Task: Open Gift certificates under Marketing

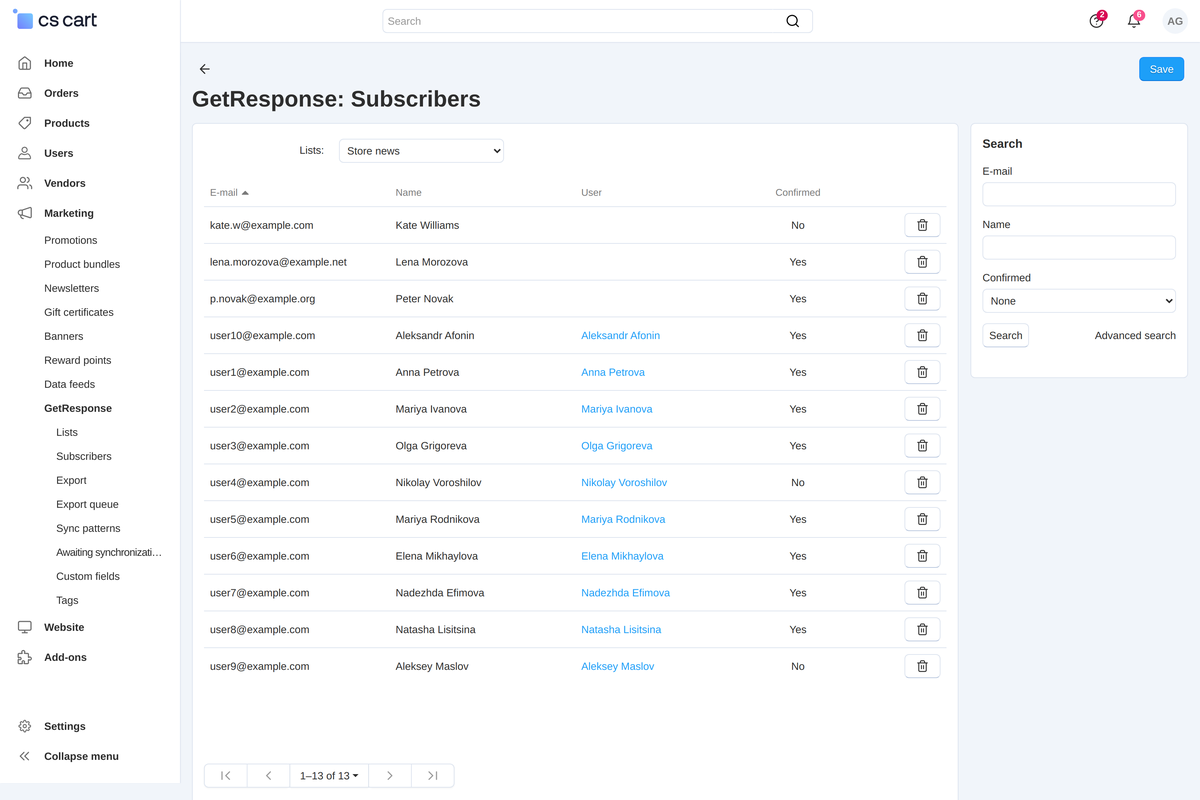Action: pyautogui.click(x=79, y=312)
